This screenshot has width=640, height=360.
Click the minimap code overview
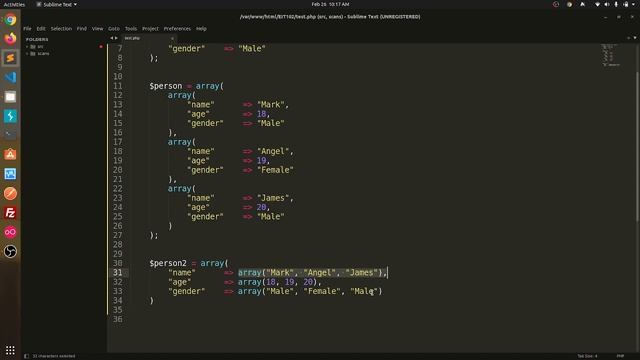click(x=611, y=55)
